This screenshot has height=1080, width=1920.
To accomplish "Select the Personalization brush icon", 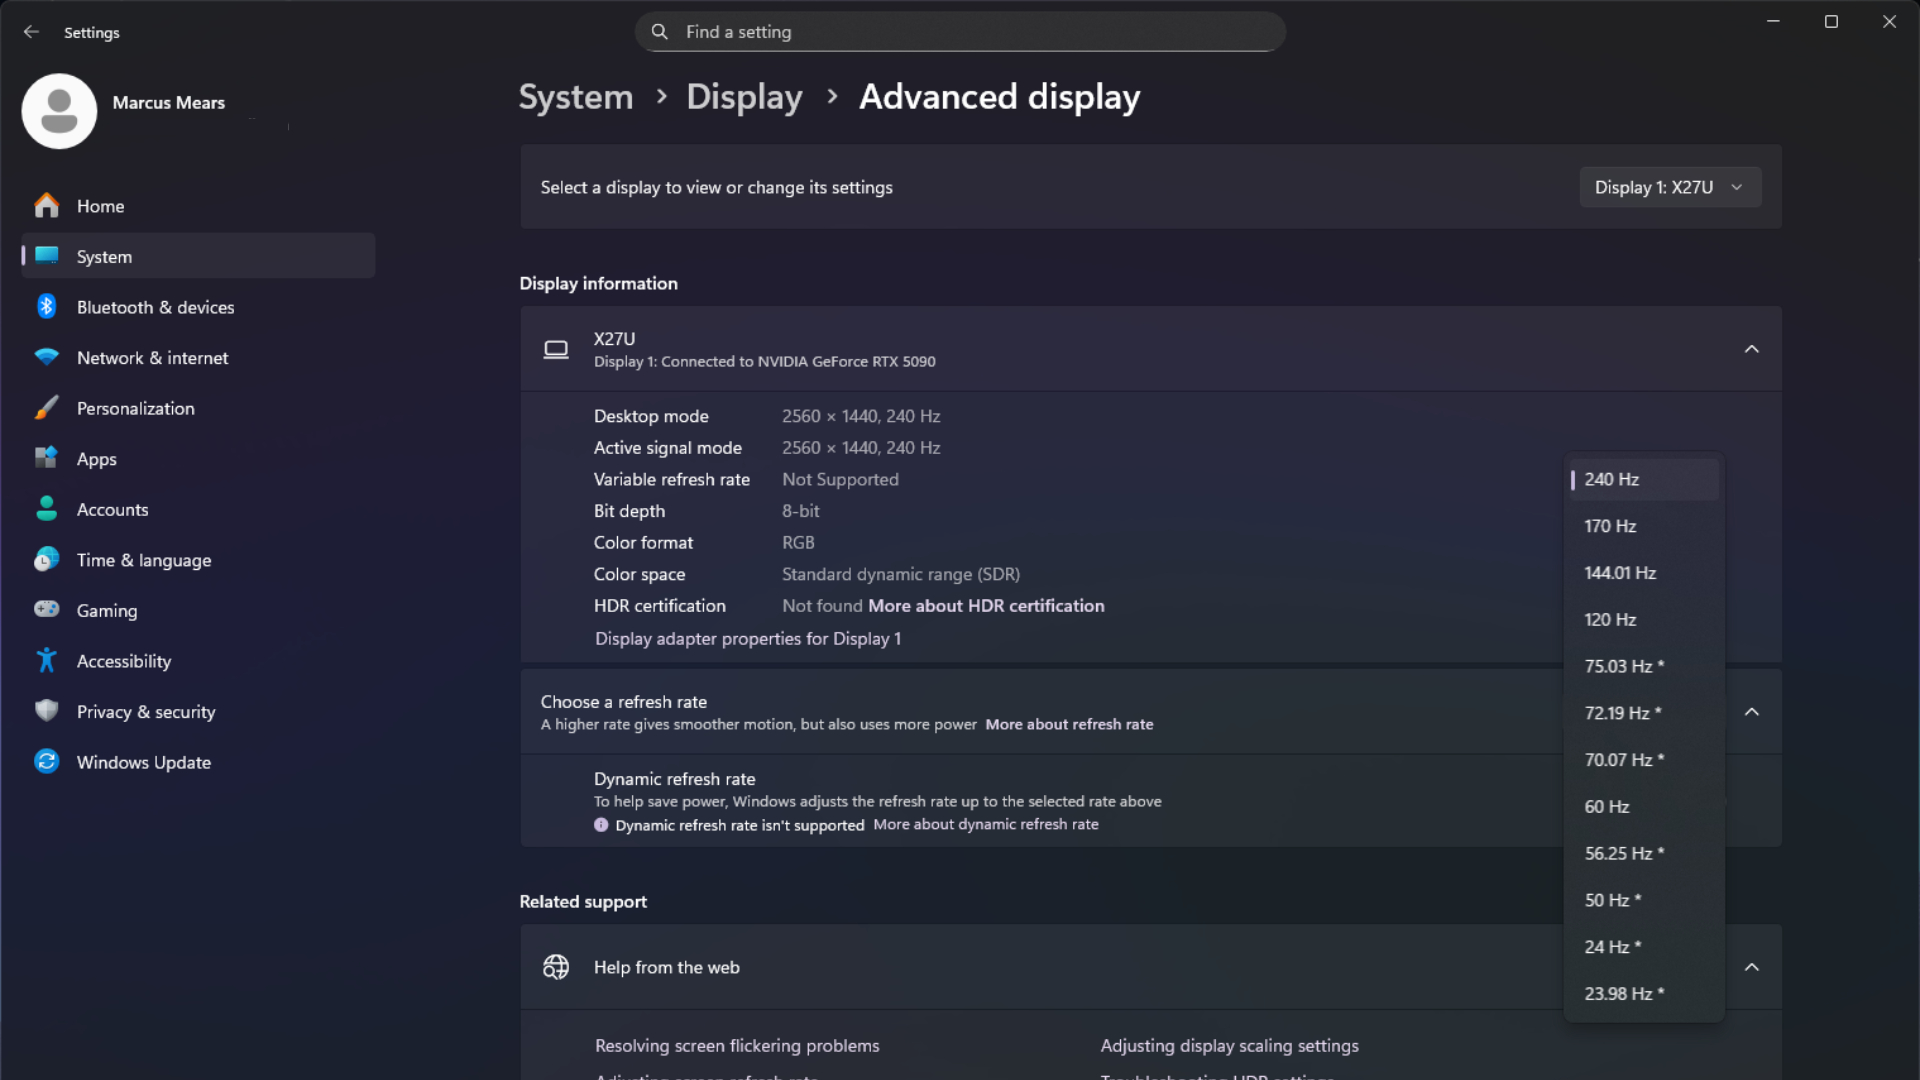I will click(46, 408).
